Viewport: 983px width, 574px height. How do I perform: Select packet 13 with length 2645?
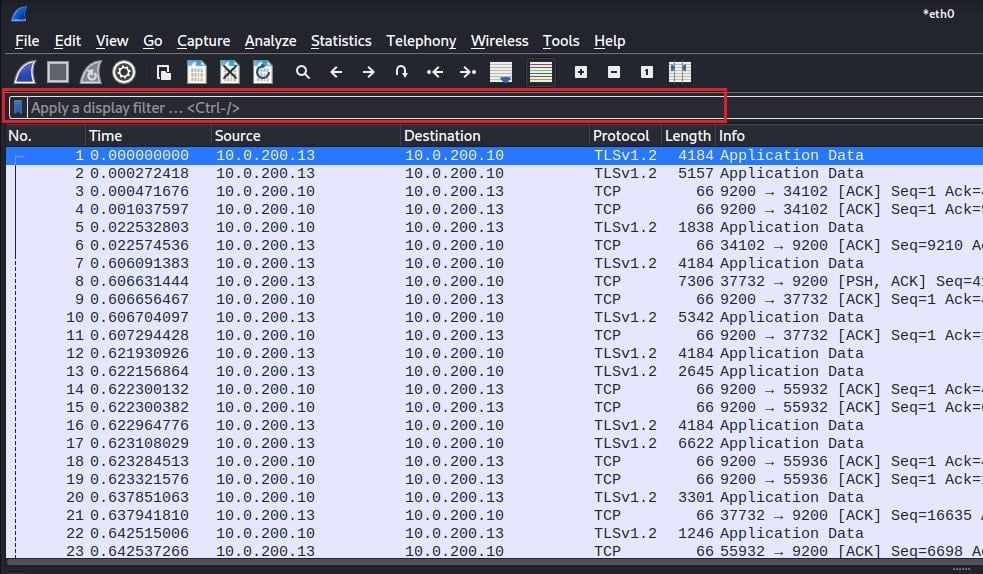coord(495,372)
